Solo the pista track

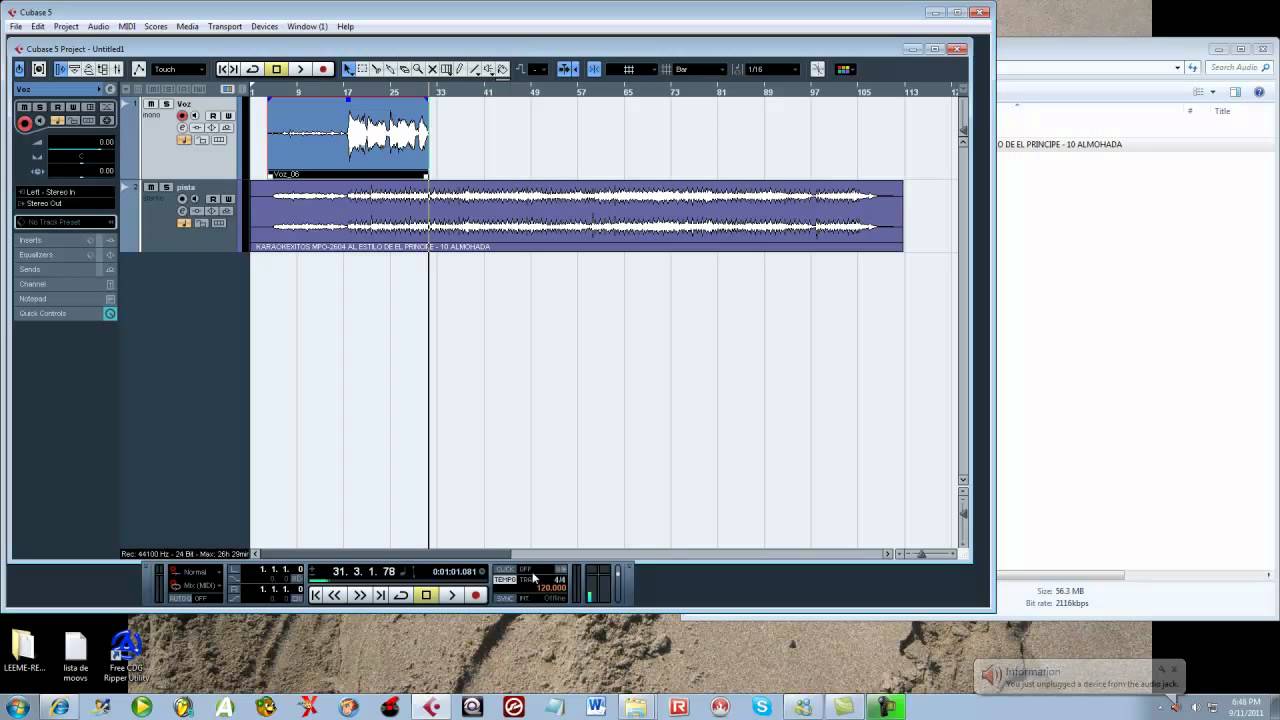[166, 187]
